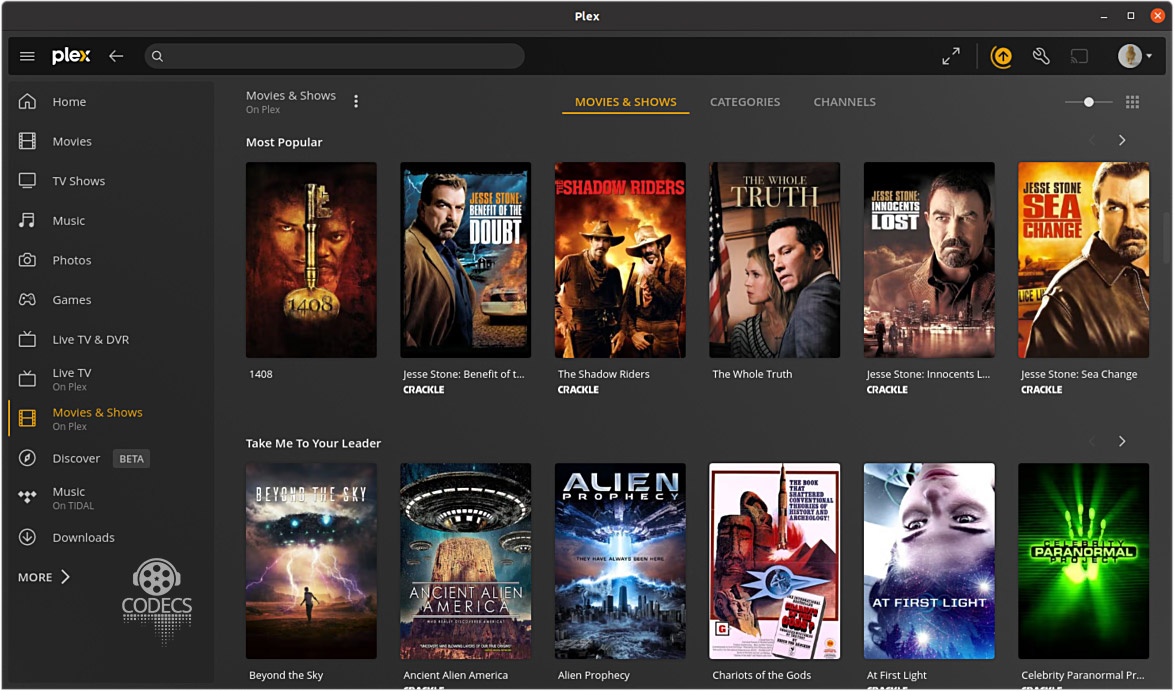Switch to the CATEGORIES tab

pyautogui.click(x=745, y=101)
